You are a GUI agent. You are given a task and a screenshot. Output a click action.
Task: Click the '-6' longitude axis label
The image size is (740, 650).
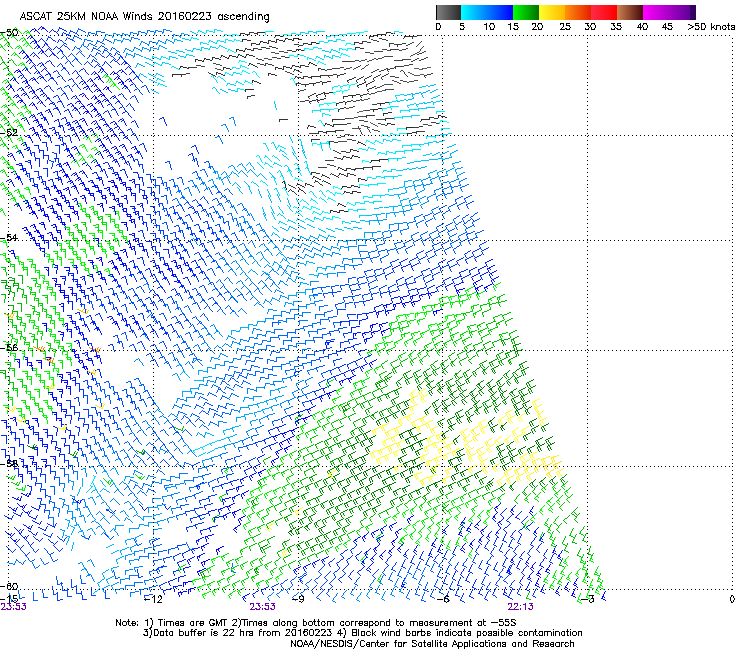point(443,599)
